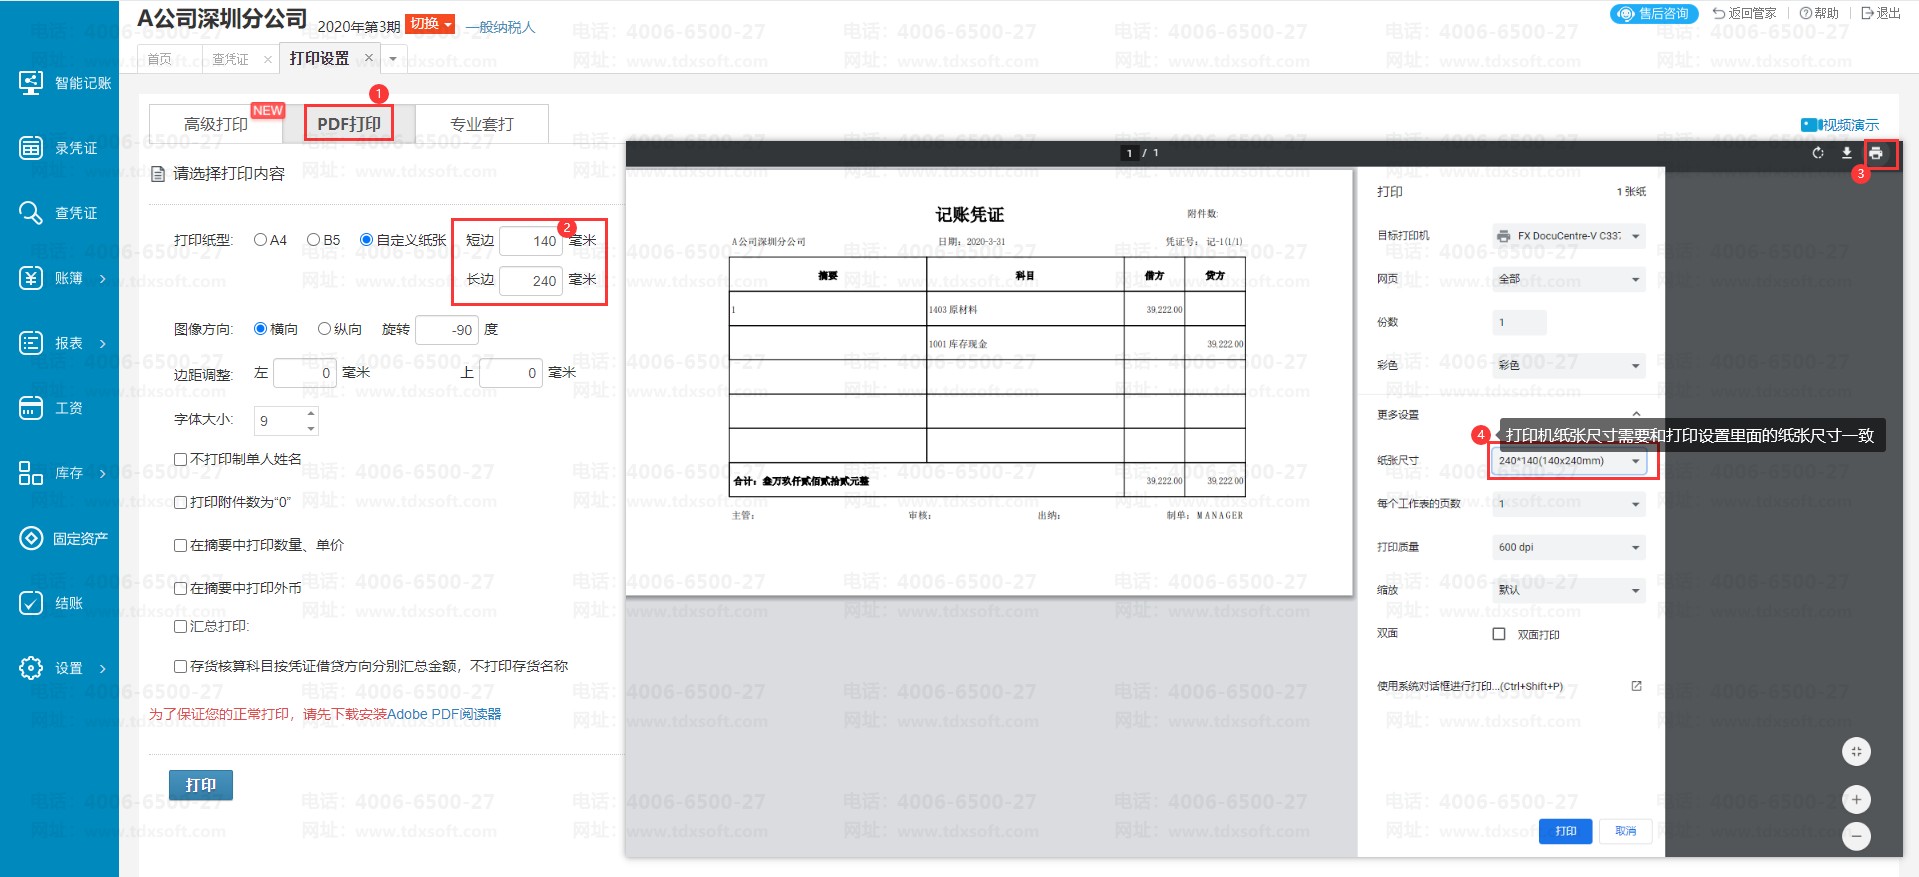Select 纵向 image orientation

(x=325, y=329)
